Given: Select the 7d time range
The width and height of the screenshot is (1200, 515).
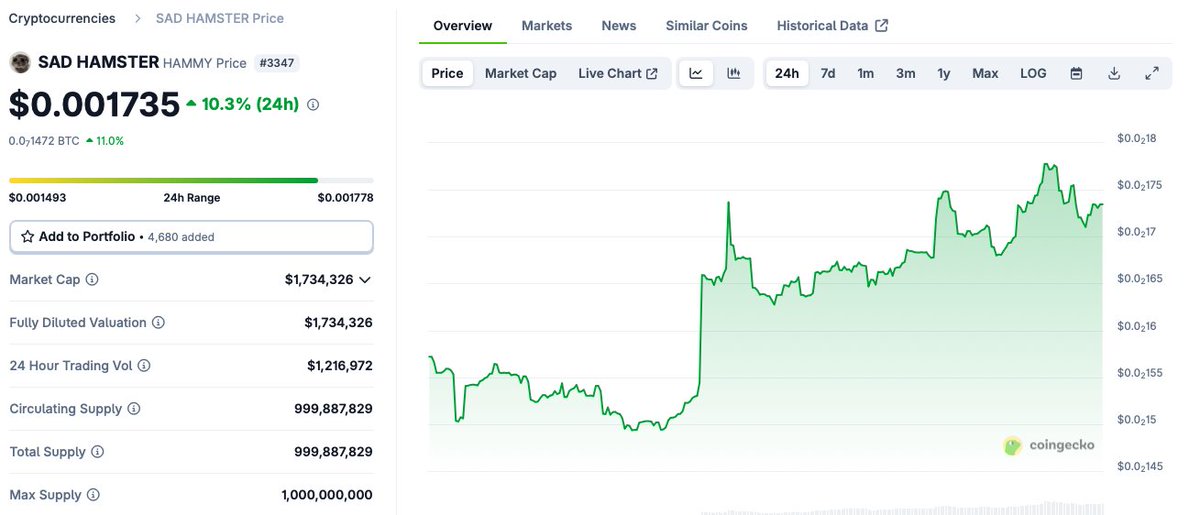Looking at the screenshot, I should [828, 73].
